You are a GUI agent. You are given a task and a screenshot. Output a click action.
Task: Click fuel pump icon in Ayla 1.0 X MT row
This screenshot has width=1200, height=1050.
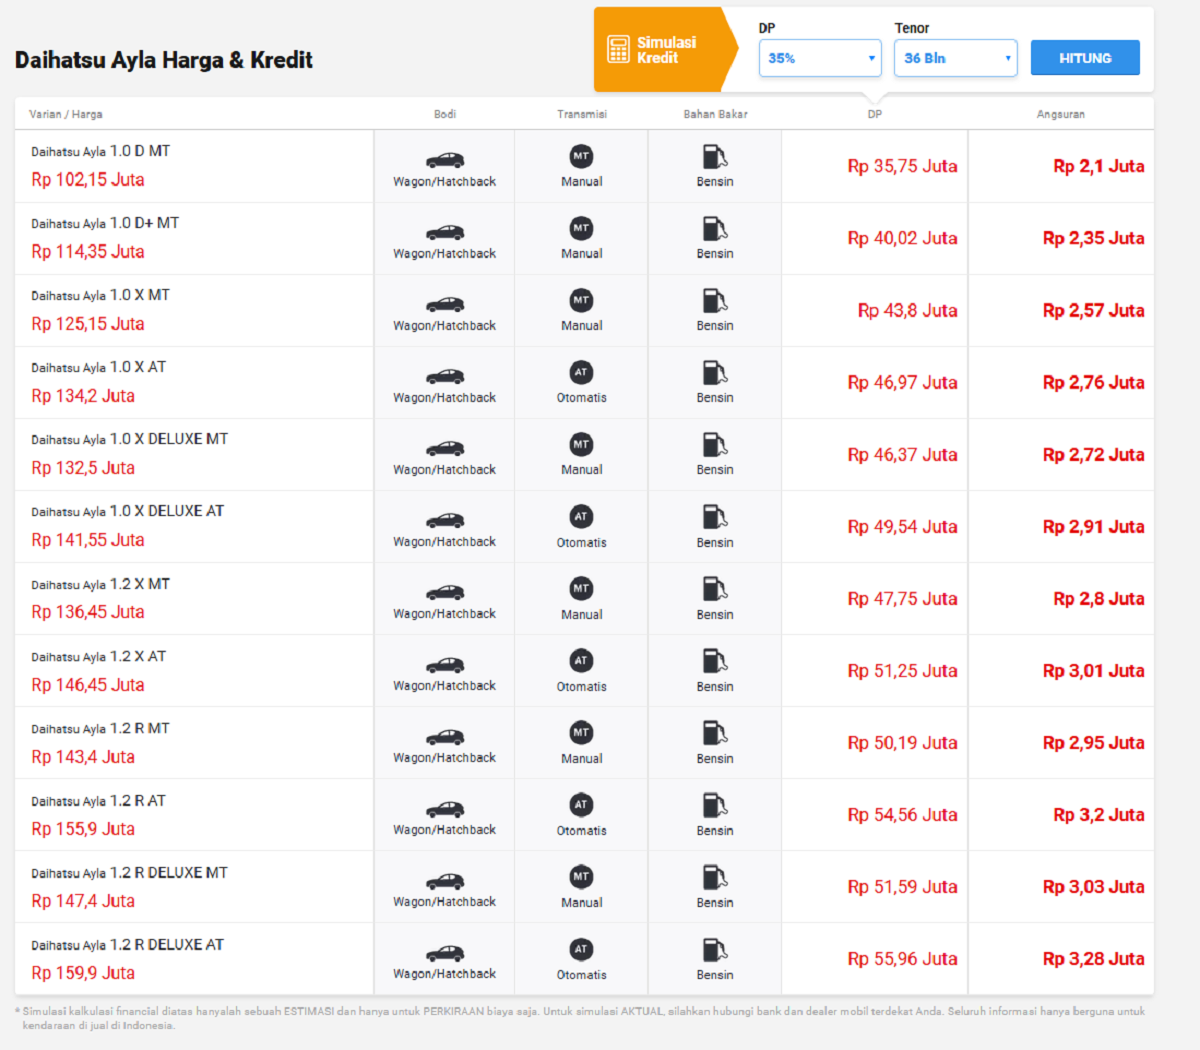714,300
